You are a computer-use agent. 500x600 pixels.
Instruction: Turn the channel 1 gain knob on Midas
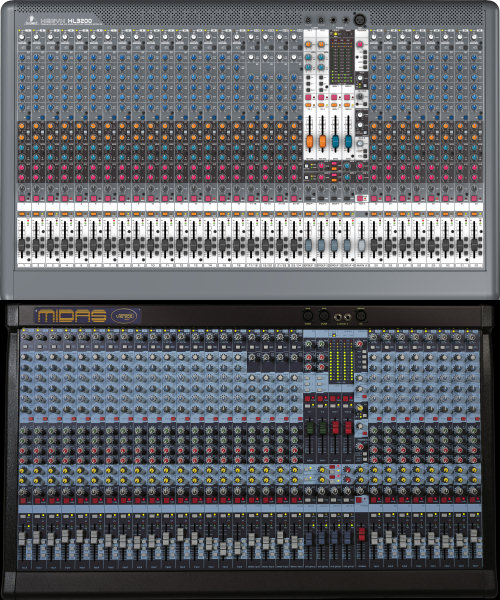(x=25, y=337)
